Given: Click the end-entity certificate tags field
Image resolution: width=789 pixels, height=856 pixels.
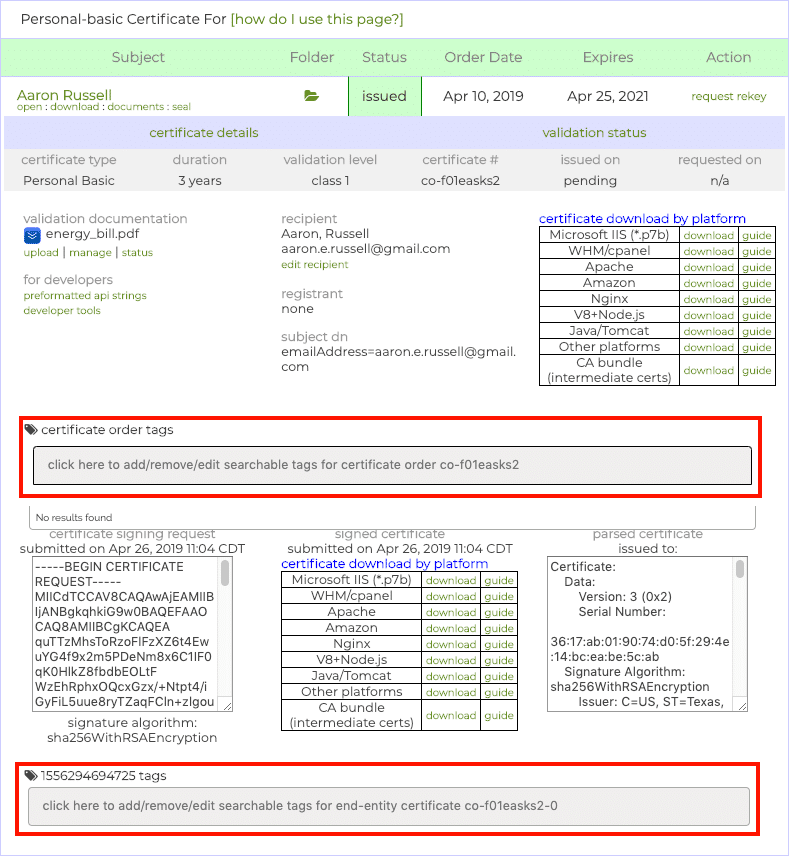Looking at the screenshot, I should point(388,806).
